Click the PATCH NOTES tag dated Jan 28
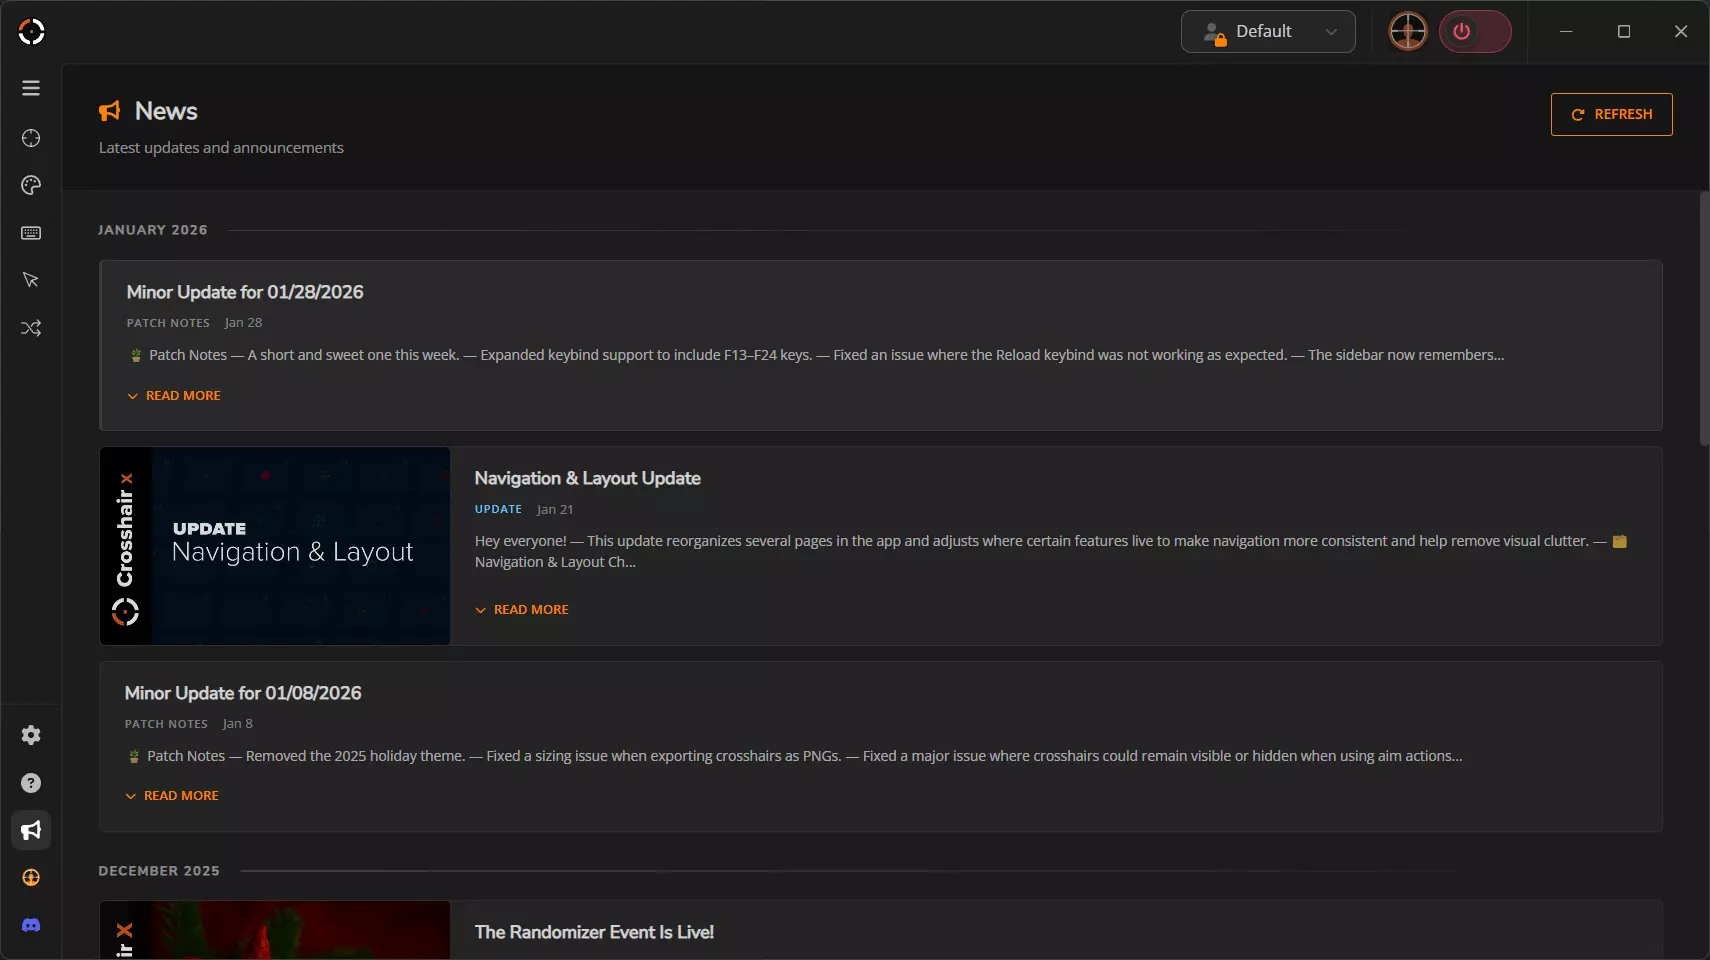Viewport: 1710px width, 960px height. click(168, 323)
